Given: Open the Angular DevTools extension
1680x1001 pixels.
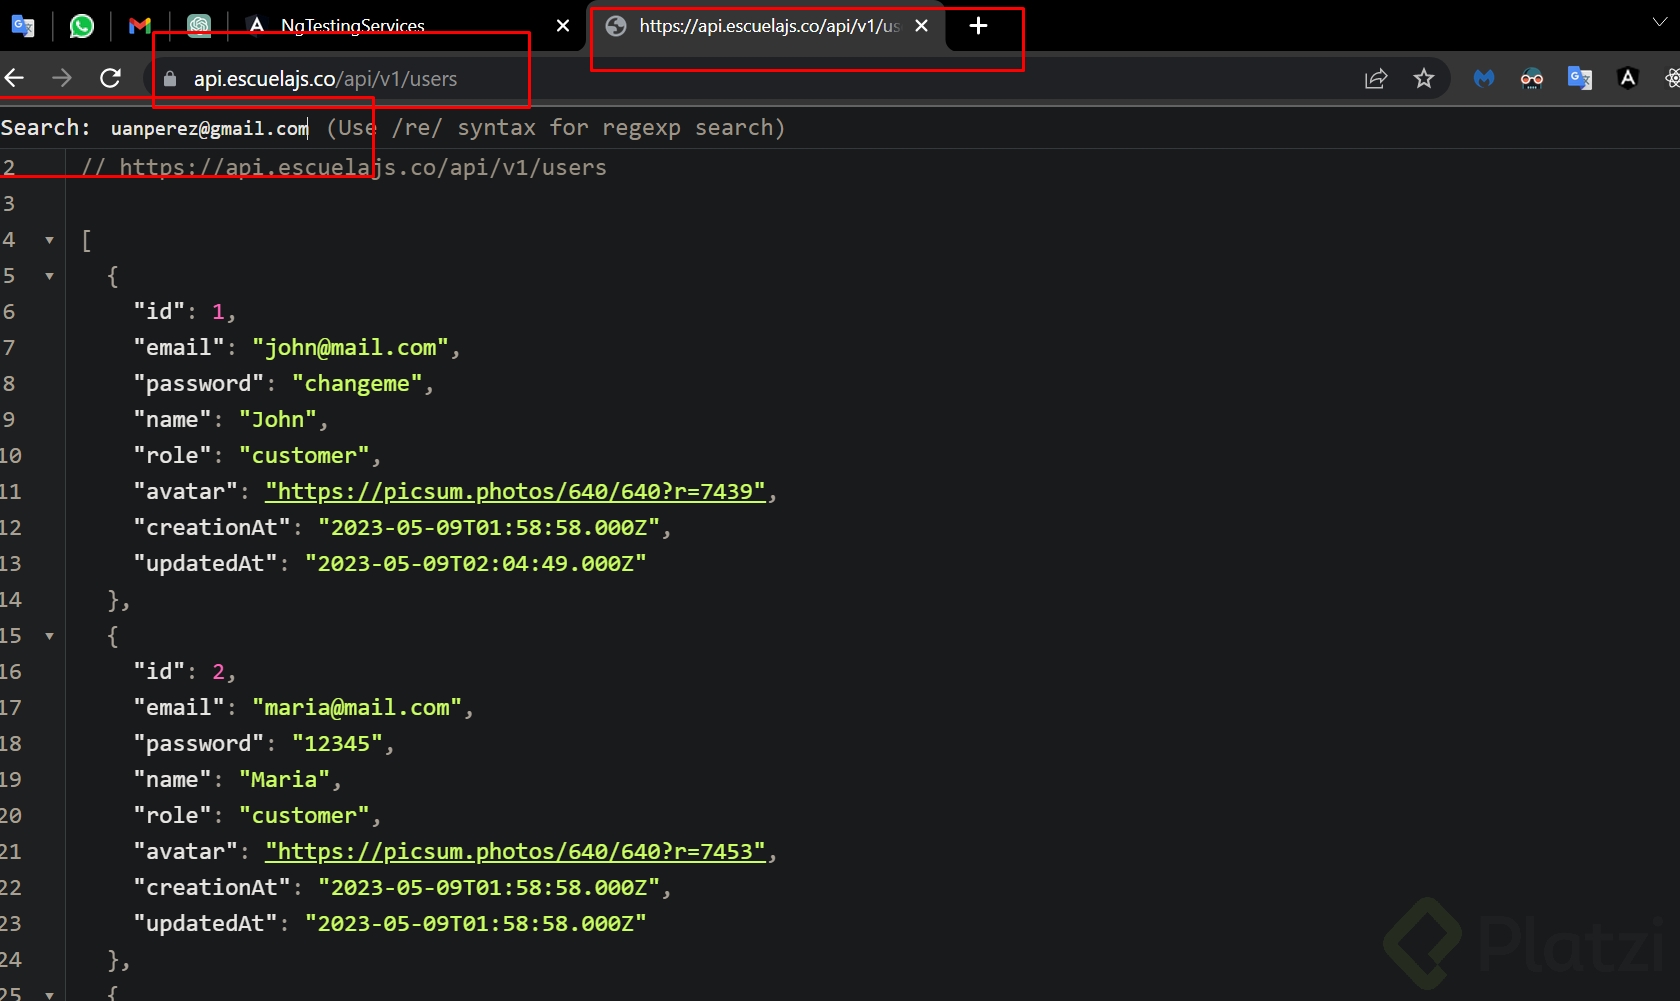Looking at the screenshot, I should (1628, 78).
